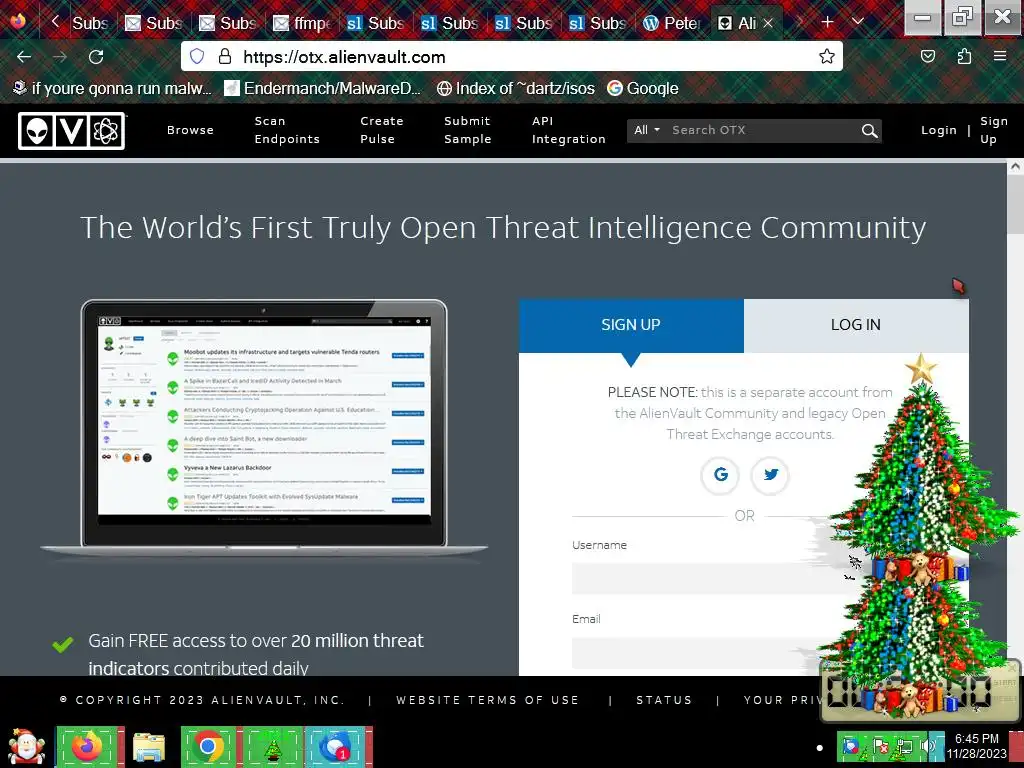Click the network tray icon
The height and width of the screenshot is (768, 1024).
click(x=904, y=747)
